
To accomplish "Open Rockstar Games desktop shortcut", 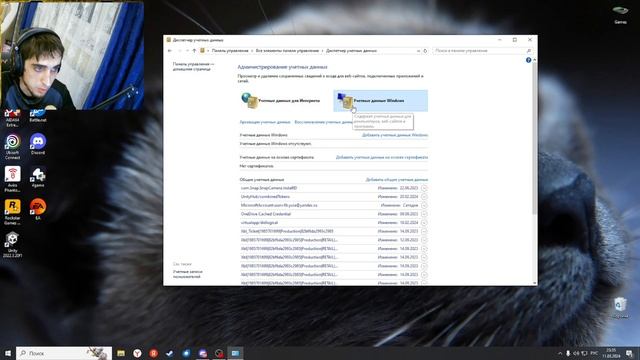I will click(x=13, y=212).
